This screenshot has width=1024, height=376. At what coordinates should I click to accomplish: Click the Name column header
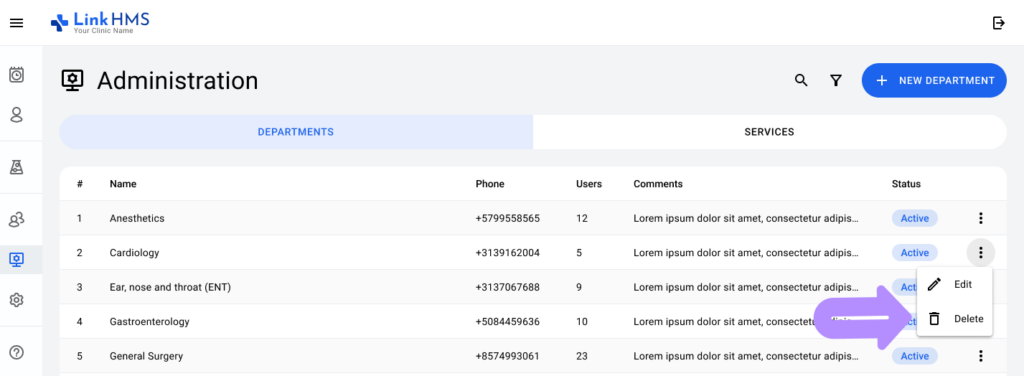click(123, 184)
